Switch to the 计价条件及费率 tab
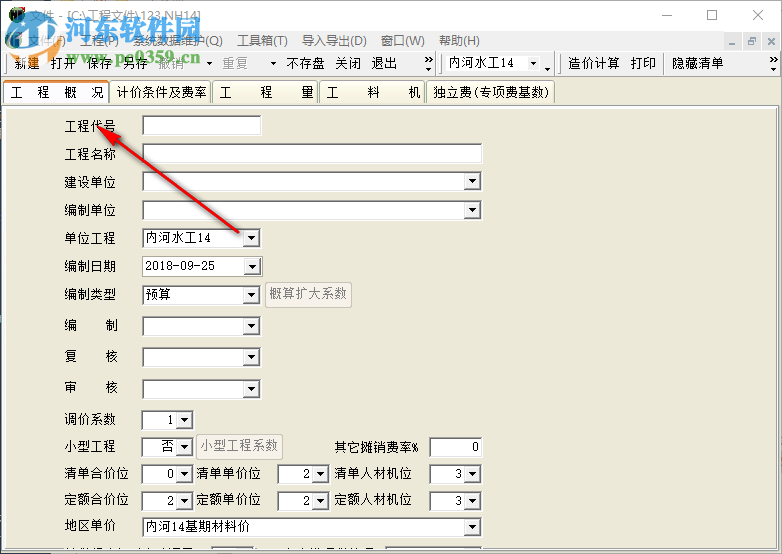Viewport: 782px width, 554px height. [x=161, y=92]
